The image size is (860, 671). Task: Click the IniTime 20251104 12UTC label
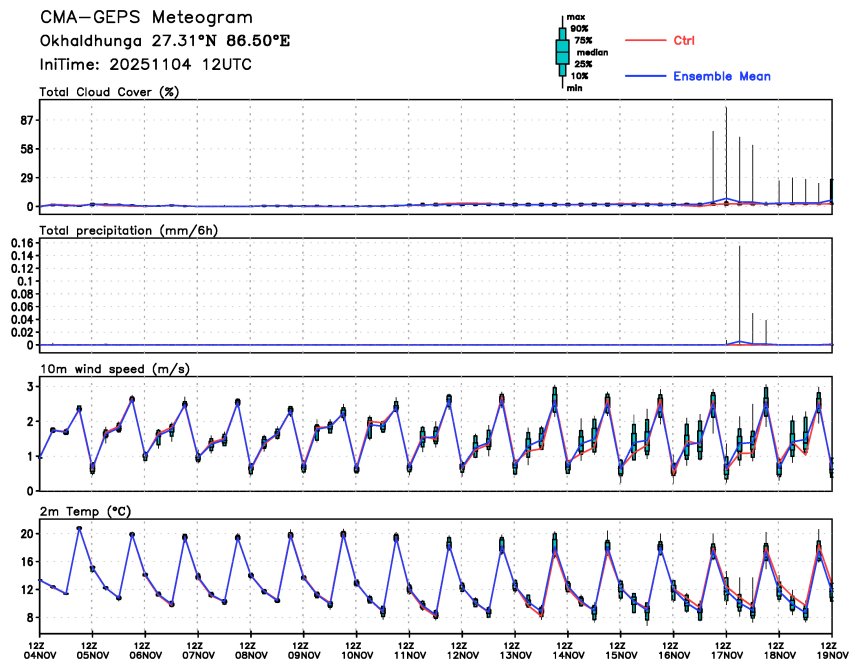point(145,65)
